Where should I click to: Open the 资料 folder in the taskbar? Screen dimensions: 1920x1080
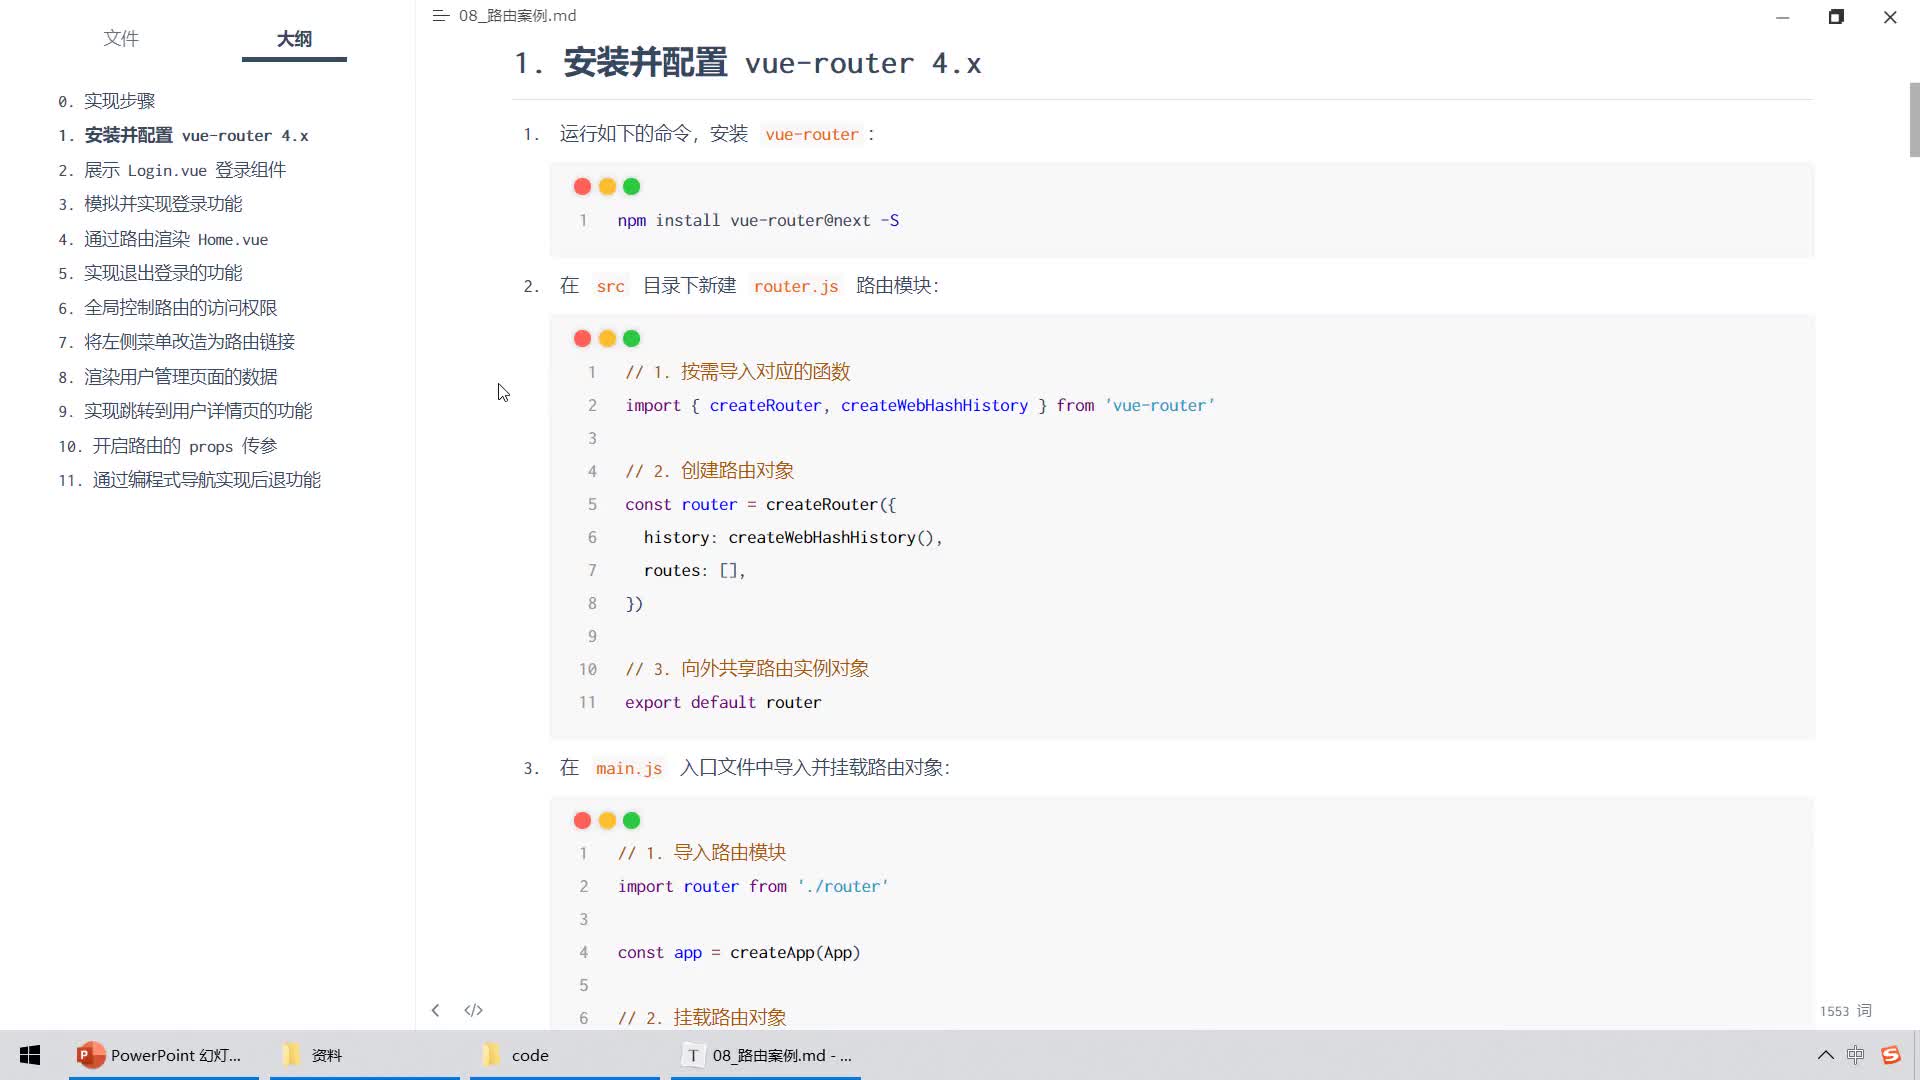[365, 1055]
